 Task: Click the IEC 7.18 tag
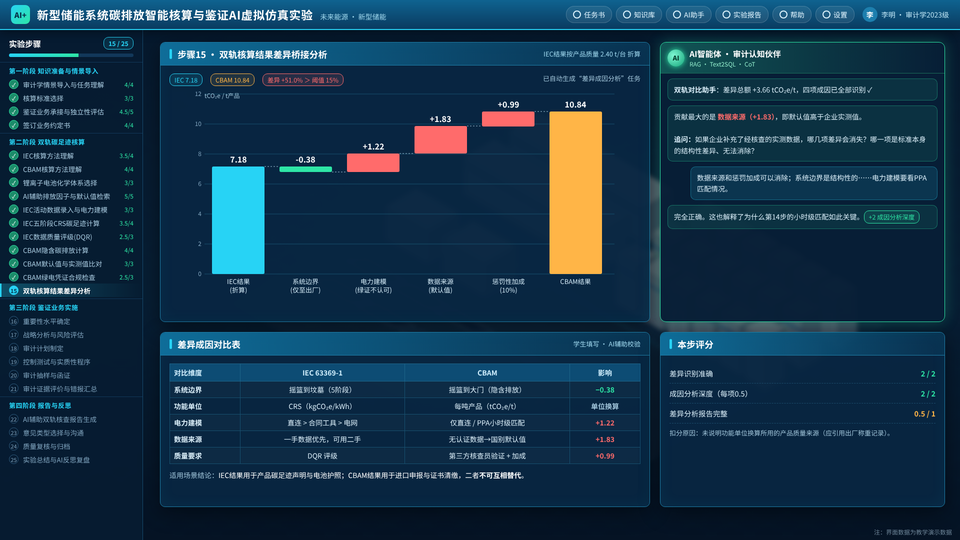pos(186,80)
